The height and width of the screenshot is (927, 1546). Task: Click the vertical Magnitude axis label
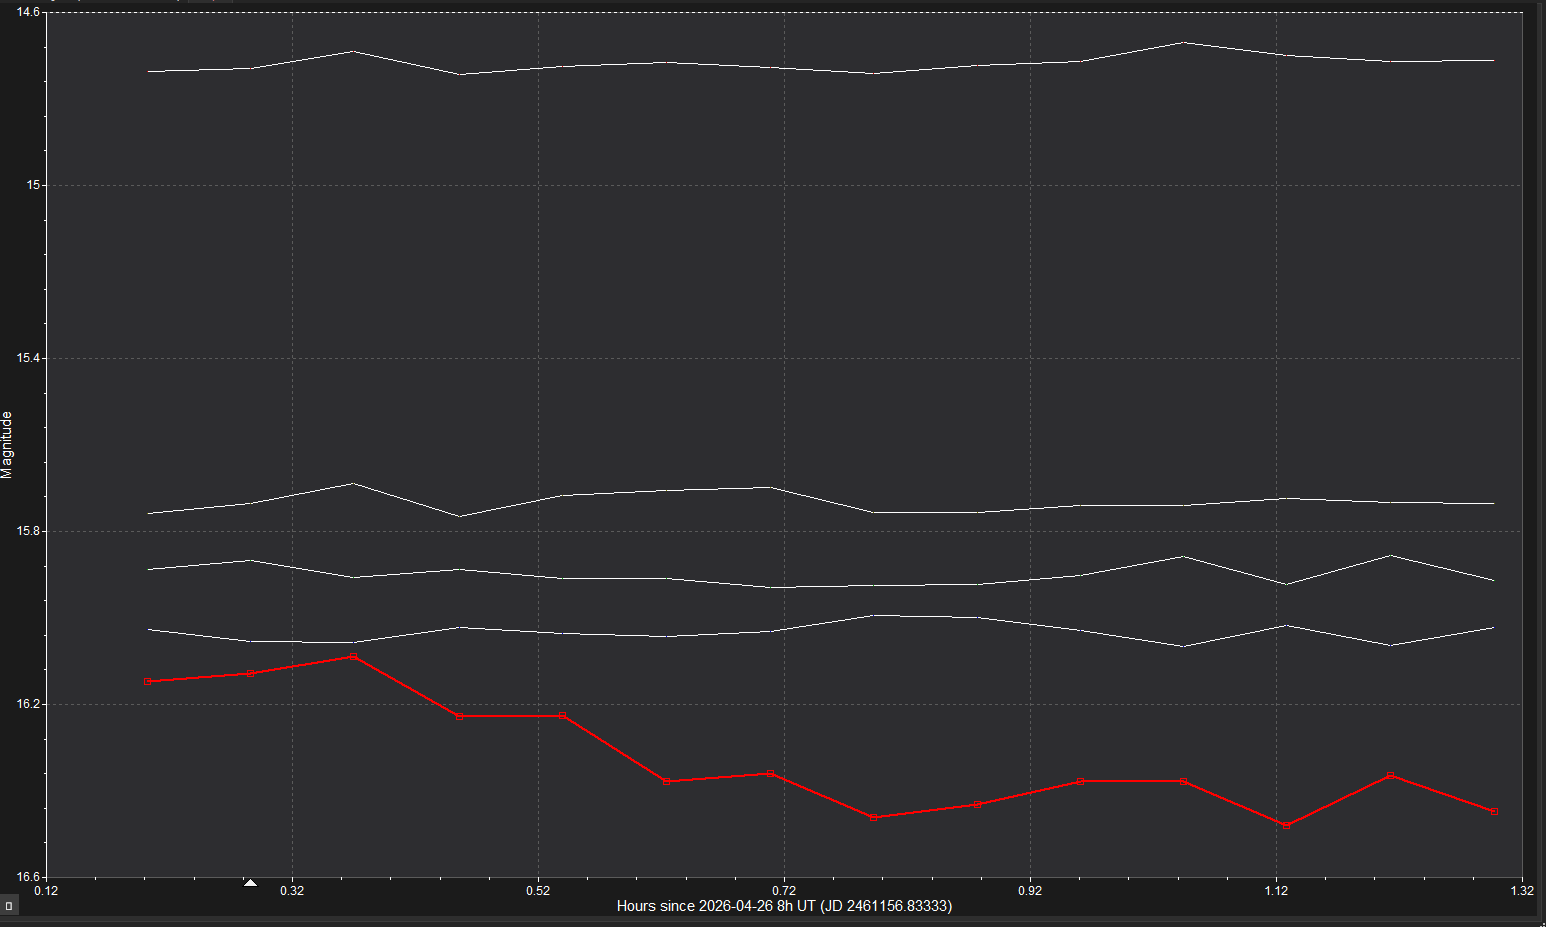(7, 445)
